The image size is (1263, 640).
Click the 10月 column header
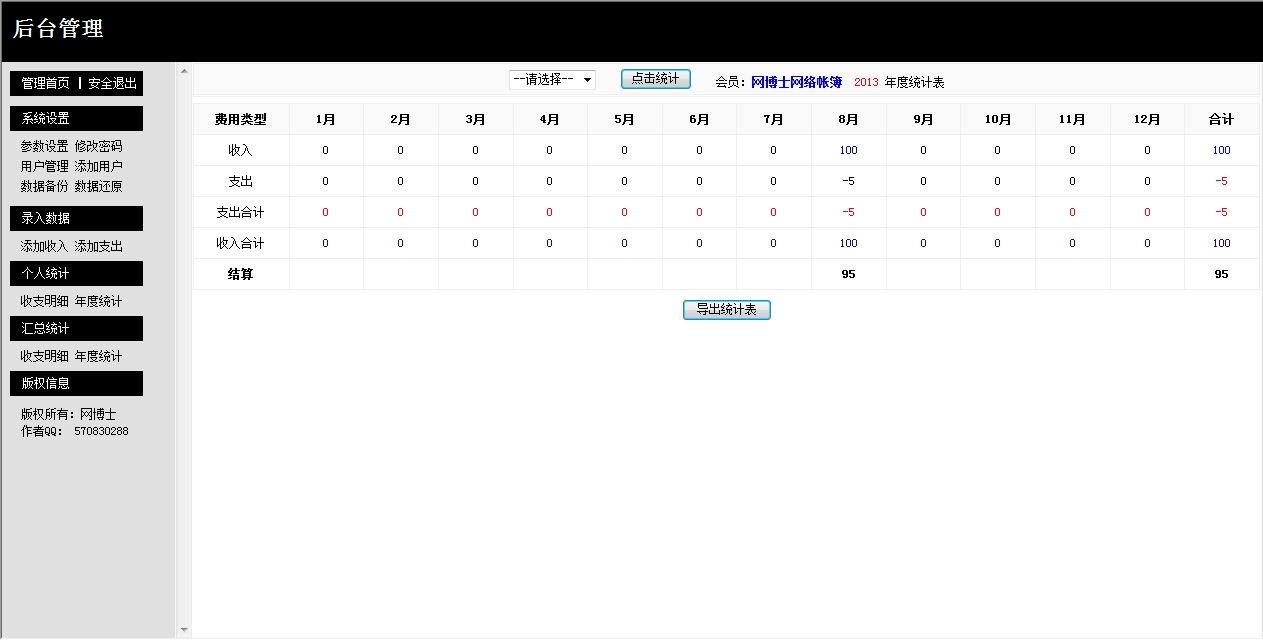point(997,119)
